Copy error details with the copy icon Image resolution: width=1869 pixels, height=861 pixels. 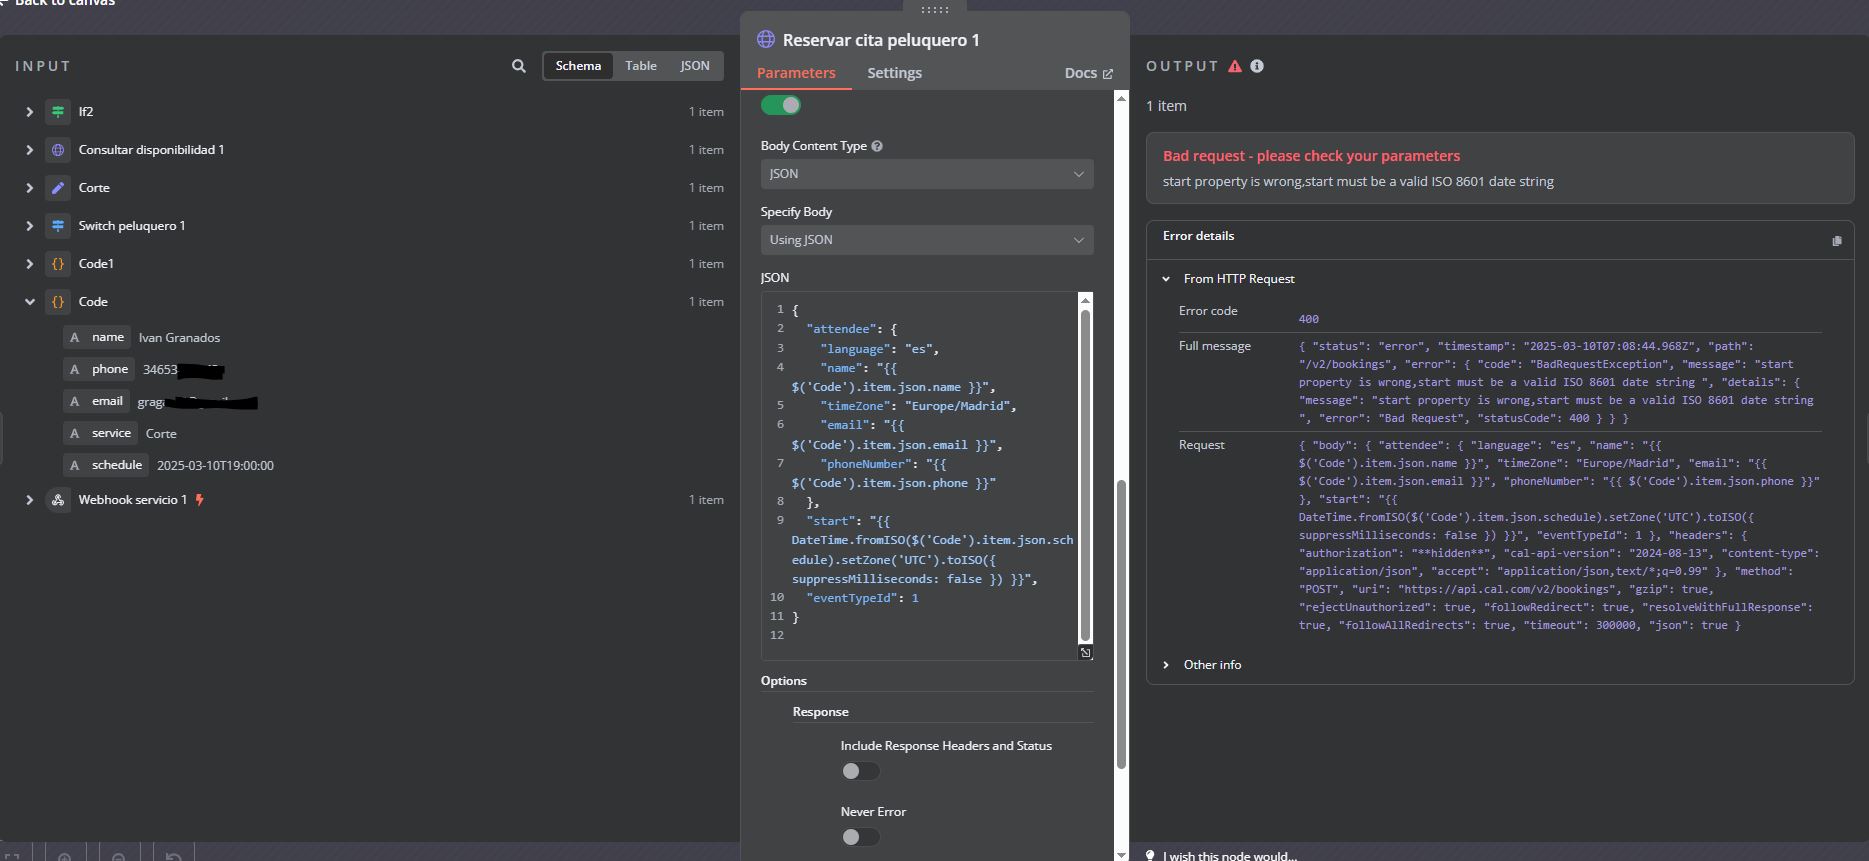click(x=1836, y=241)
